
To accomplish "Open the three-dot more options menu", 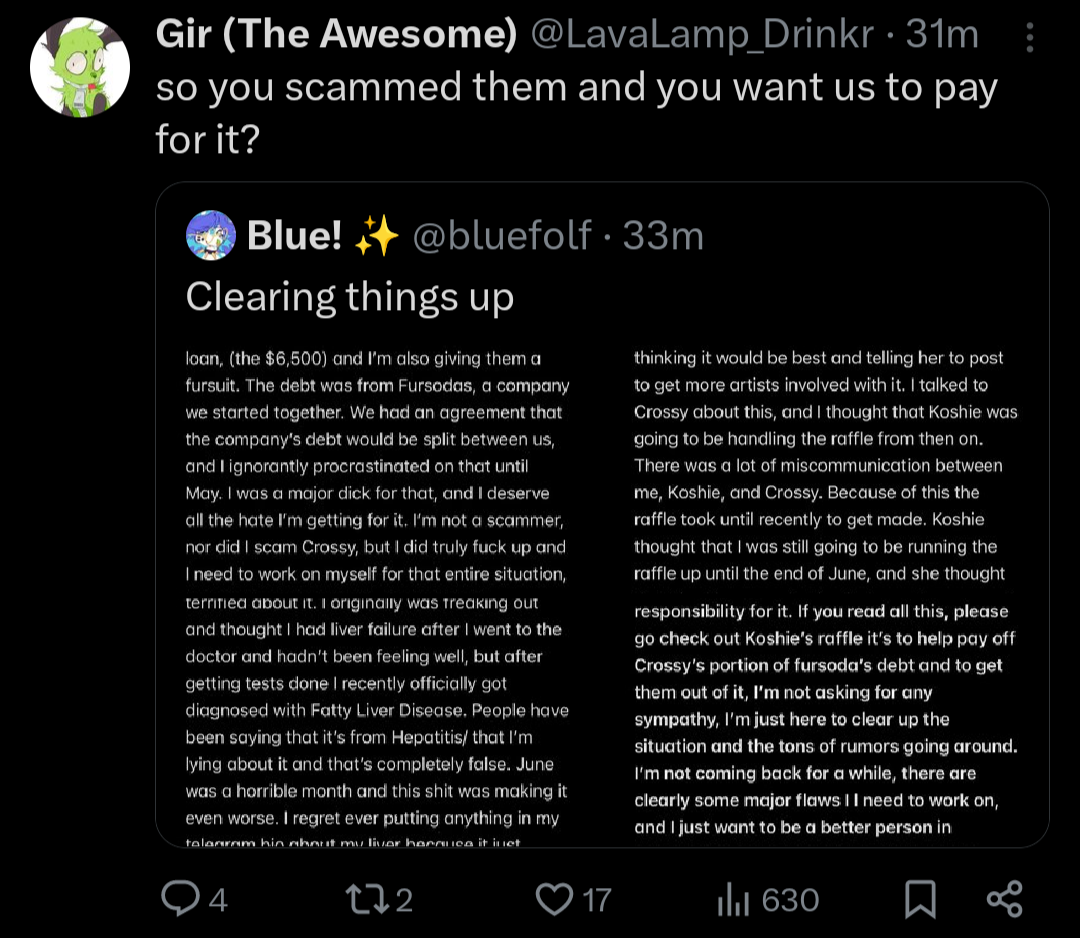I will 1030,37.
